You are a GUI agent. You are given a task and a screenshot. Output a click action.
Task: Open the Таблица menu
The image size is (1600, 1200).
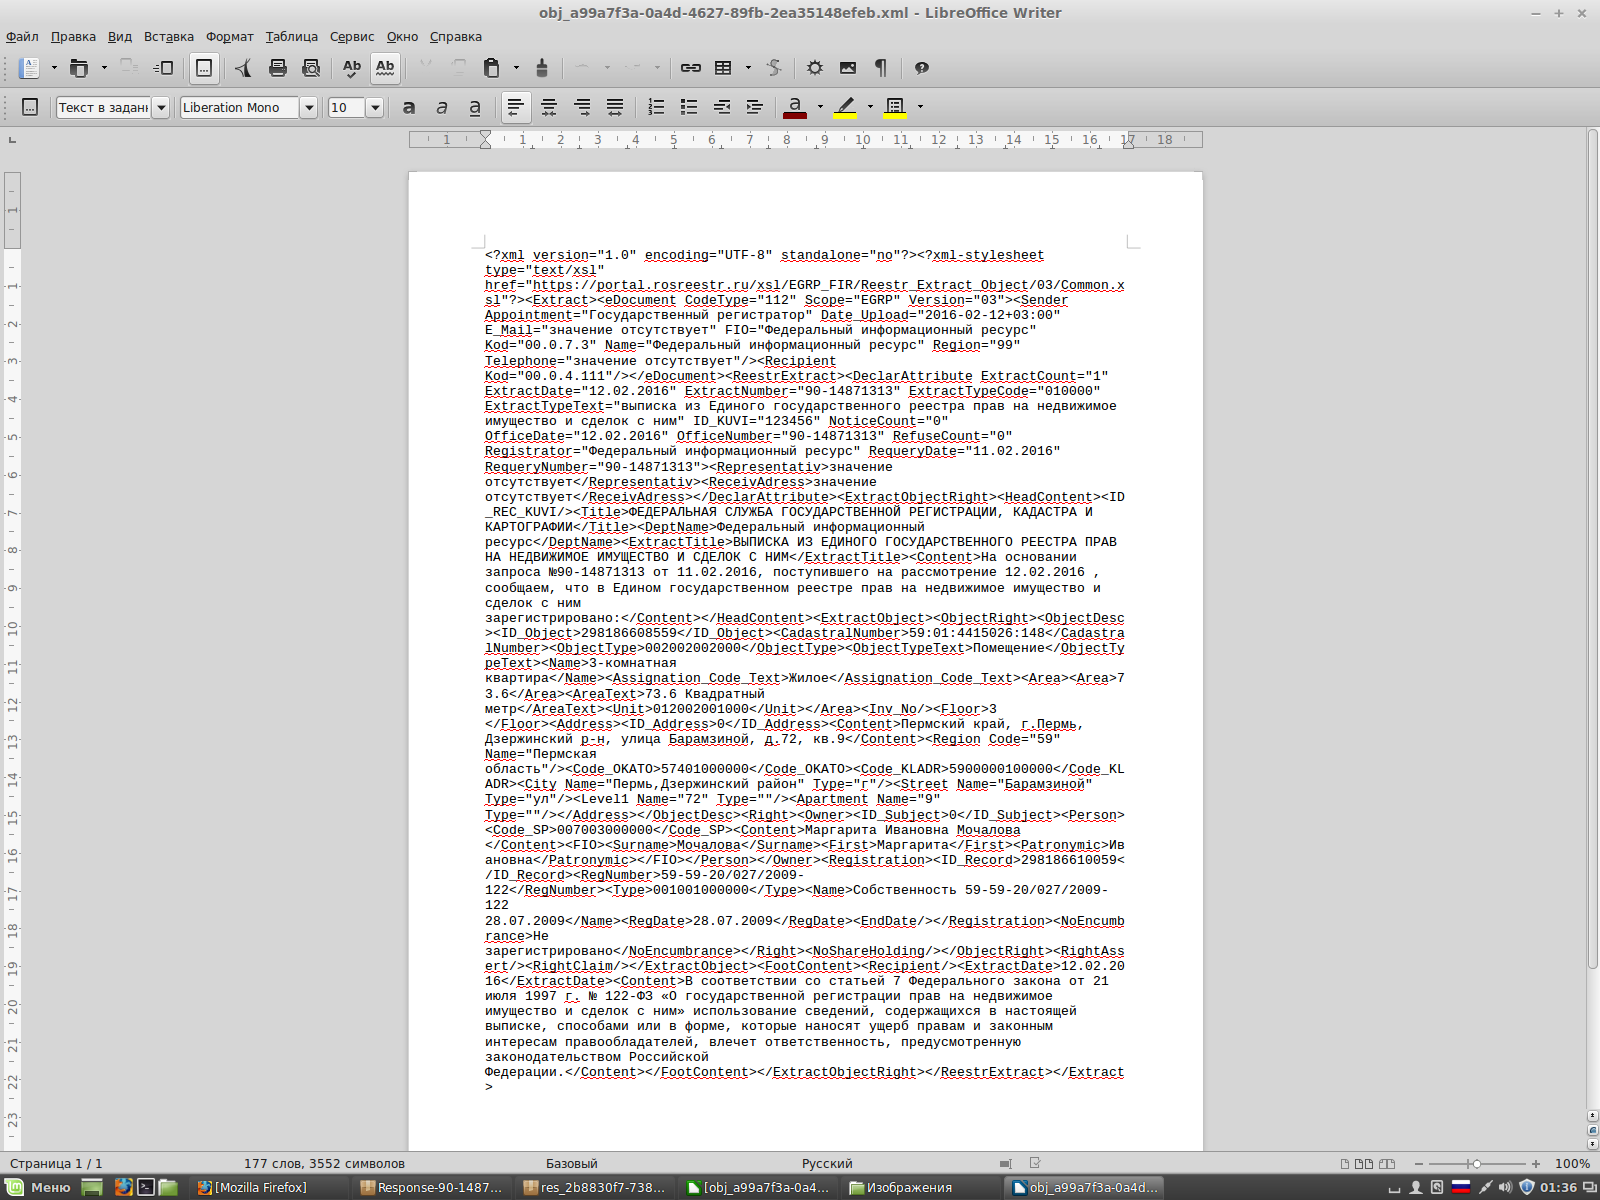[291, 37]
